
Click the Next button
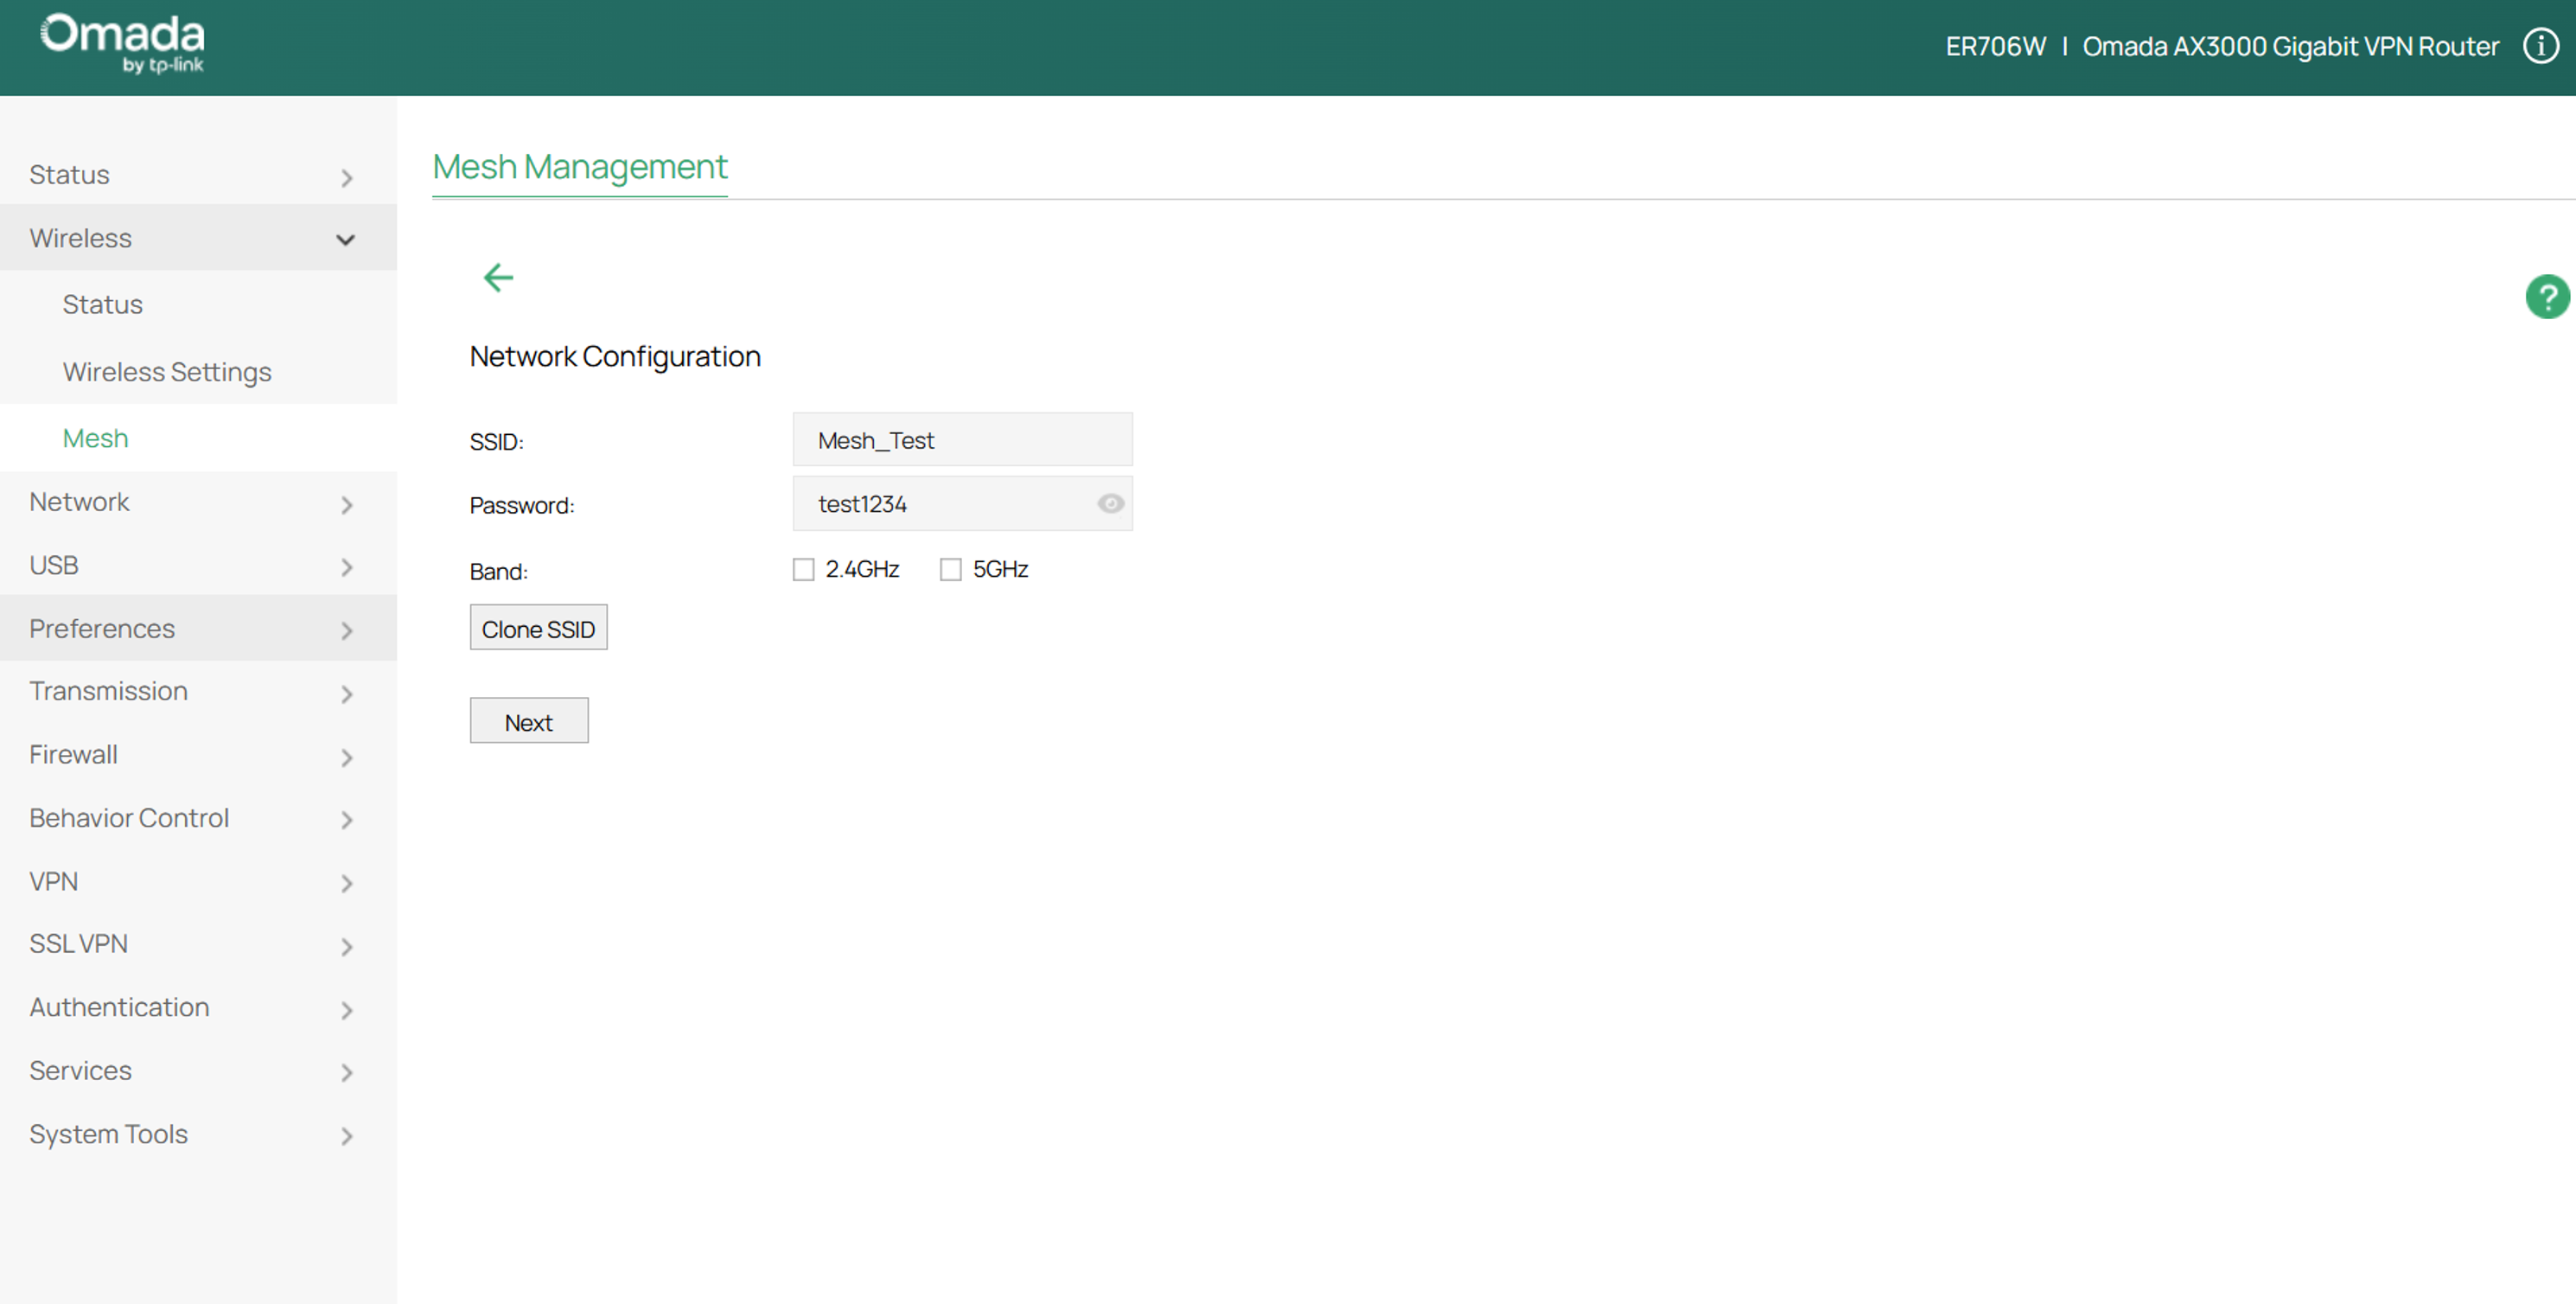pyautogui.click(x=529, y=721)
